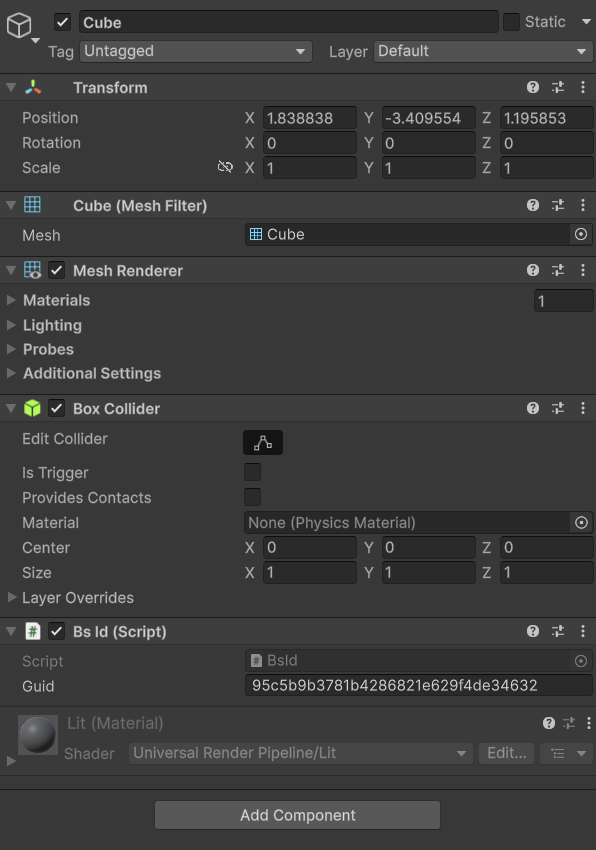Click the GameObject cube icon selector

[x=22, y=27]
